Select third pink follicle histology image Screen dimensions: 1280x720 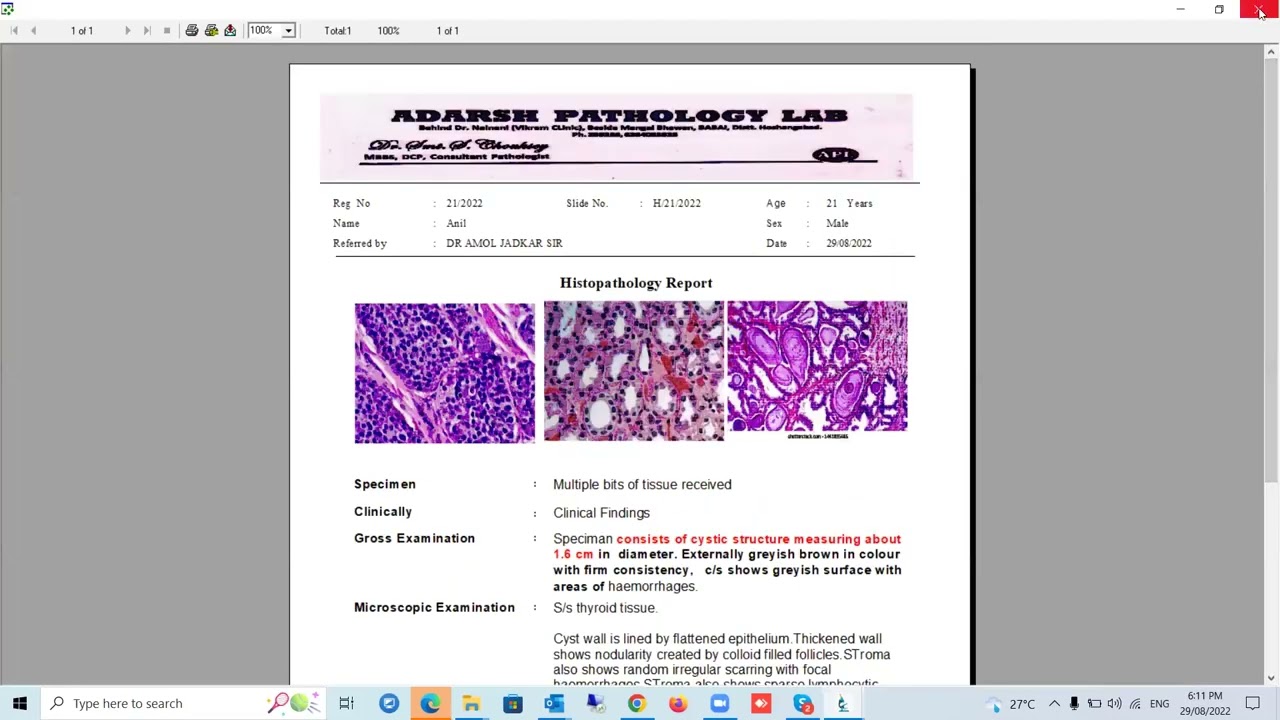click(x=817, y=367)
